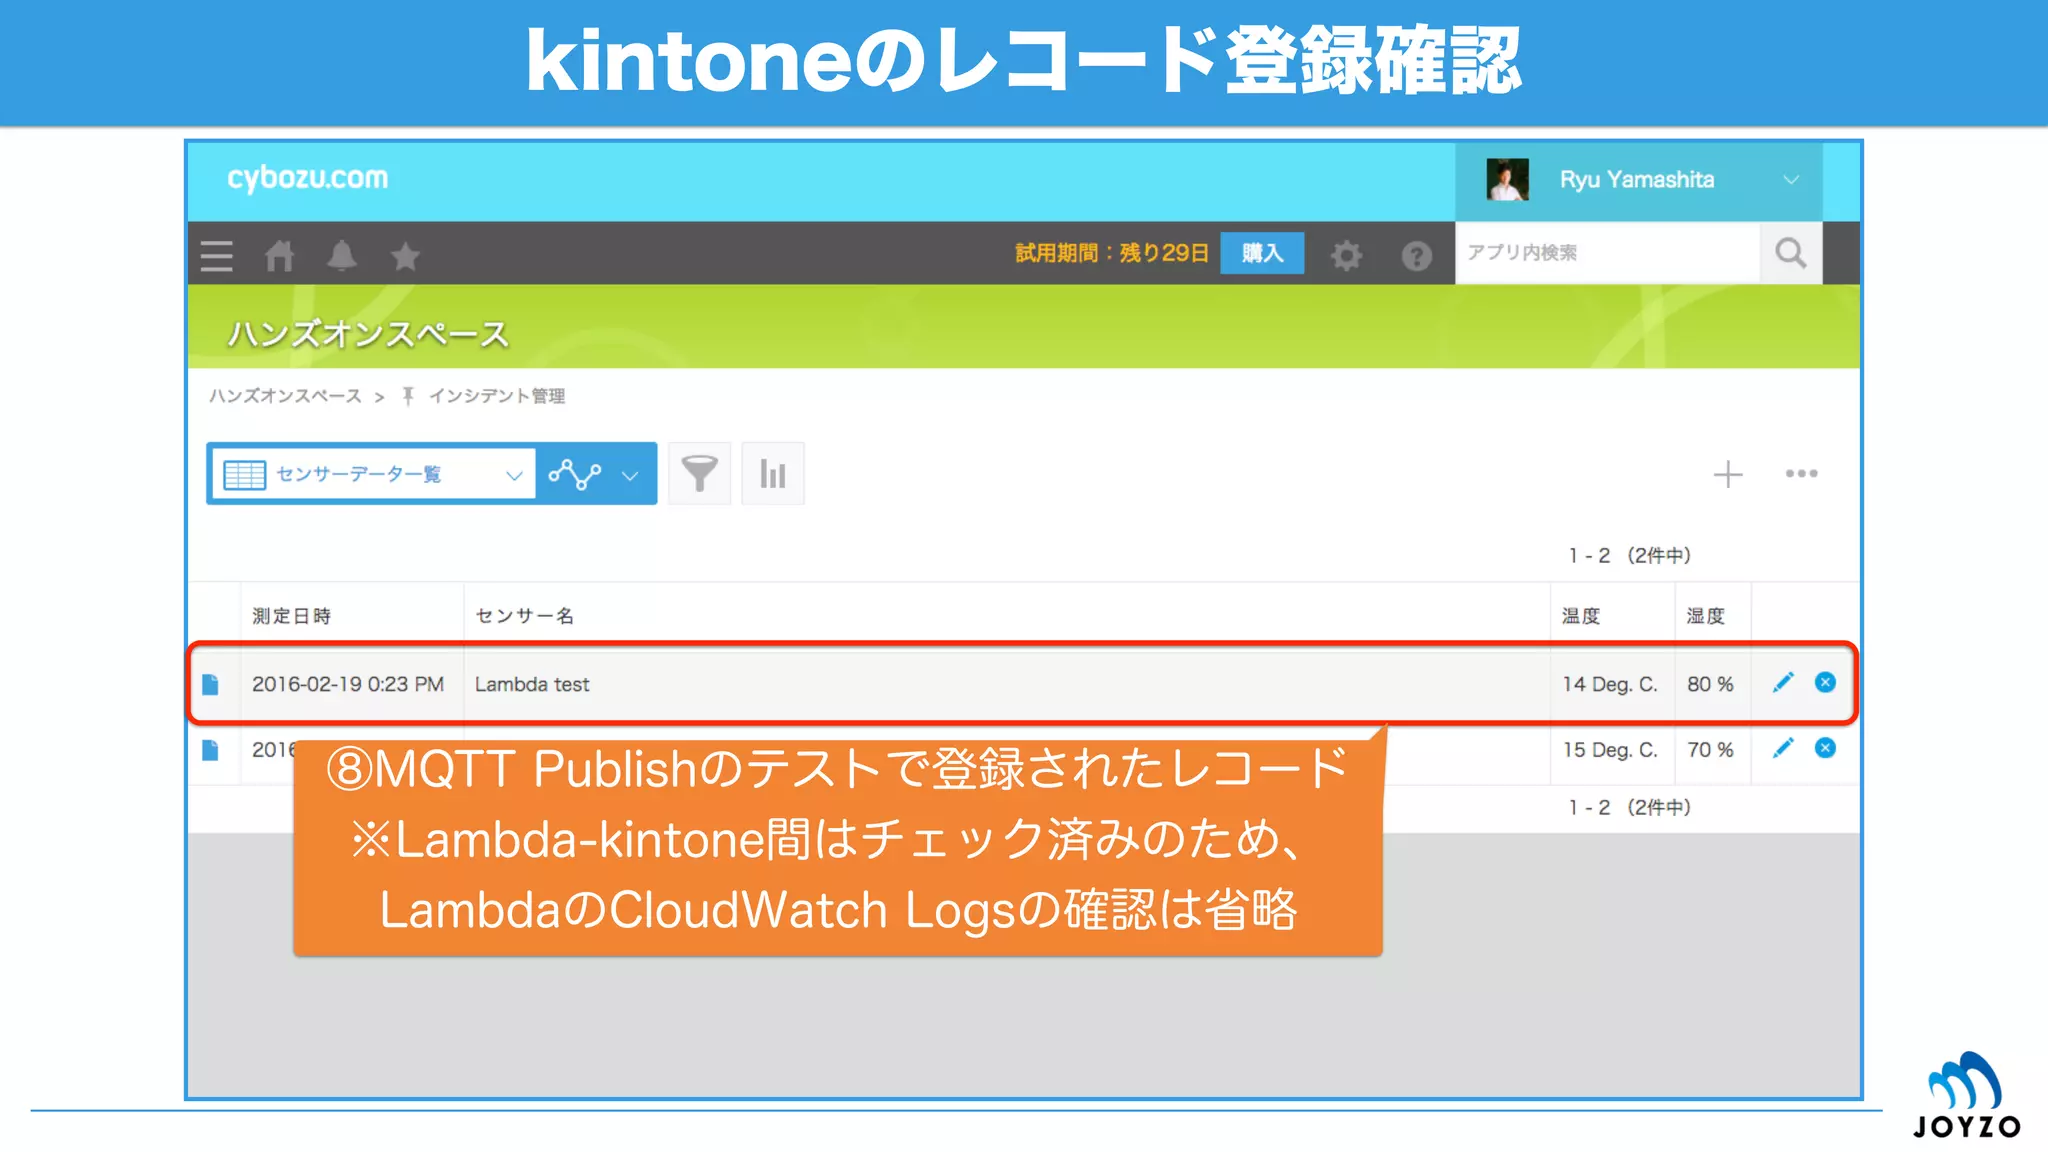Click the trial period 試用期間 notice
2048x1152 pixels.
click(x=1112, y=253)
